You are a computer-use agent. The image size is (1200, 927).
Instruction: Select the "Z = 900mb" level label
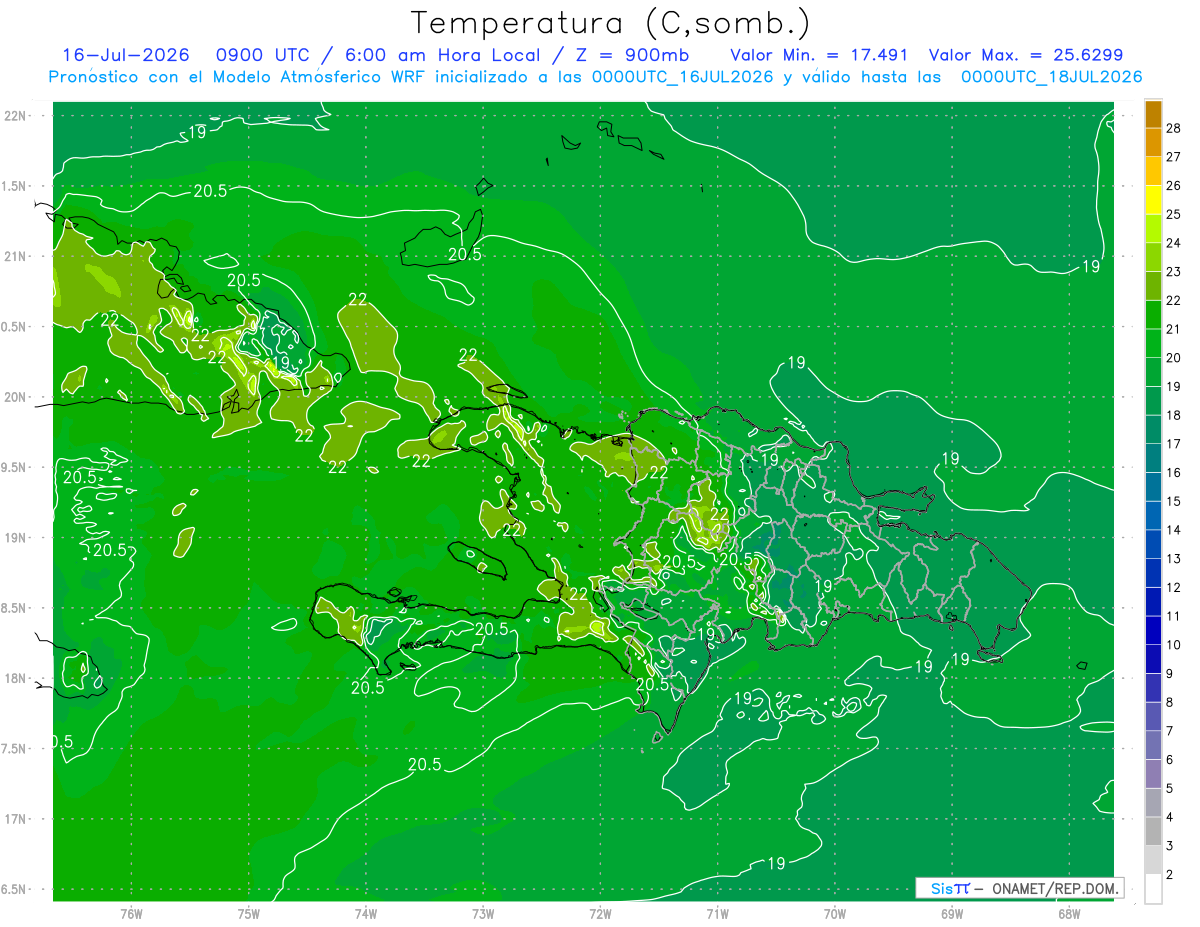tap(633, 55)
